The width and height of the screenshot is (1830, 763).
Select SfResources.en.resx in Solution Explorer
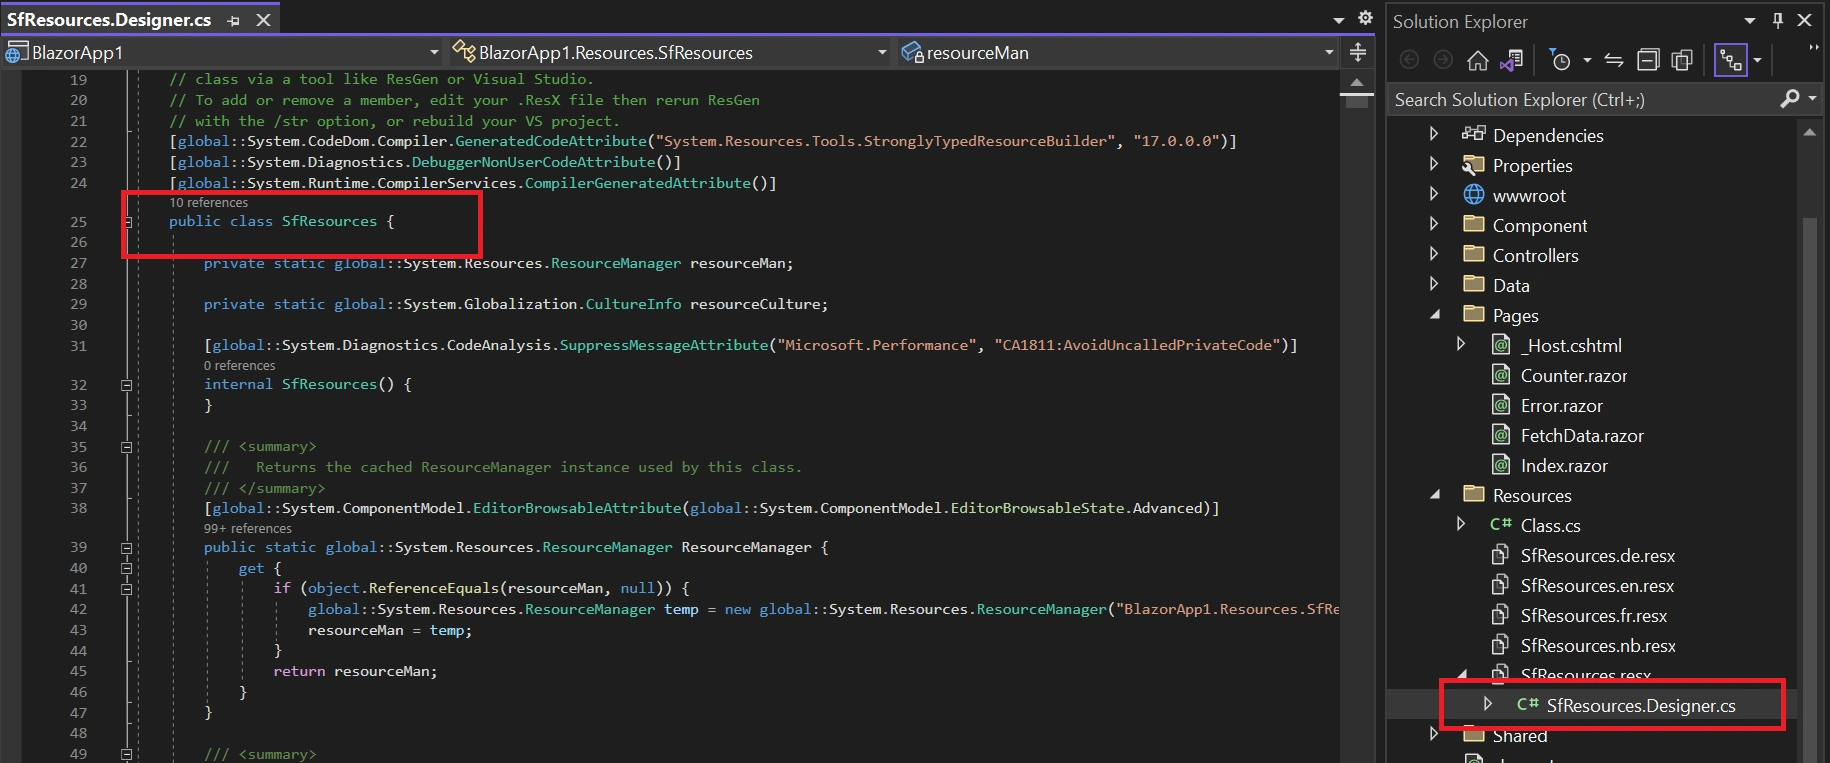[x=1597, y=585]
